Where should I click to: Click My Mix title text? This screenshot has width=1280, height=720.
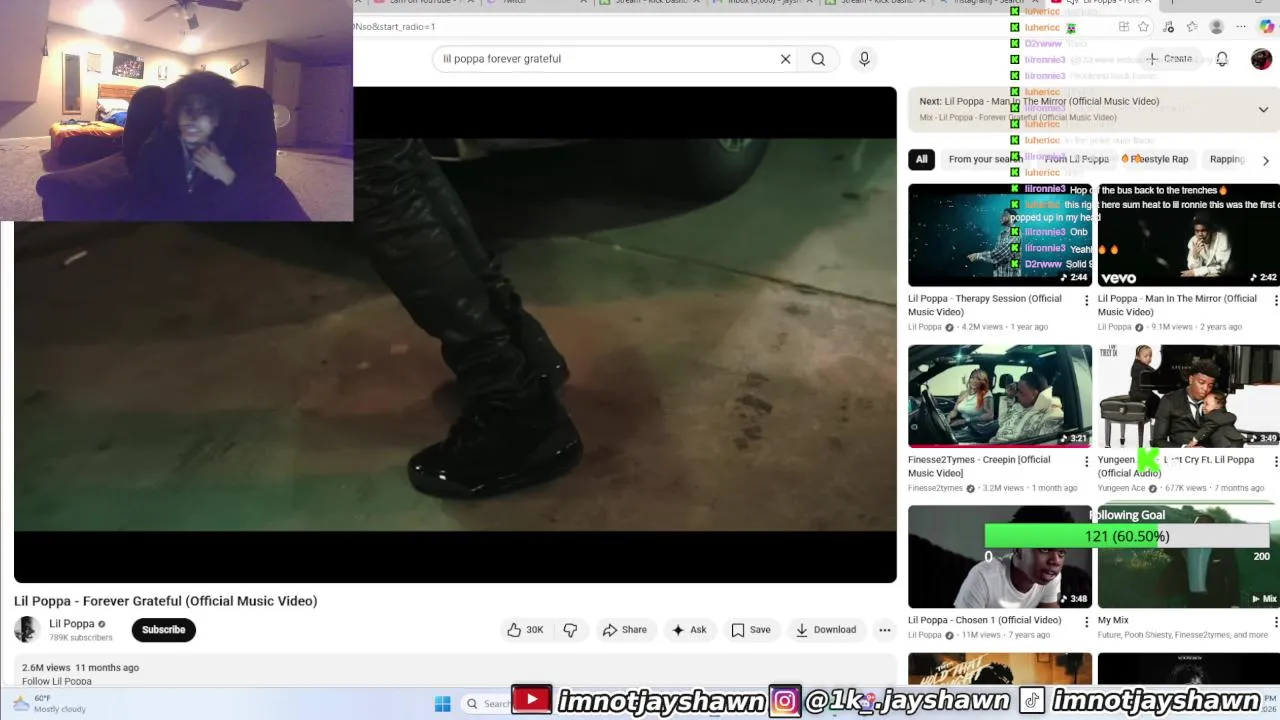coord(1113,620)
